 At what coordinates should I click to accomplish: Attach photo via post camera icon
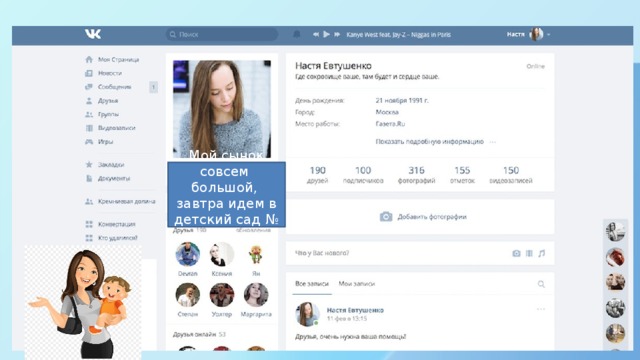click(x=516, y=253)
